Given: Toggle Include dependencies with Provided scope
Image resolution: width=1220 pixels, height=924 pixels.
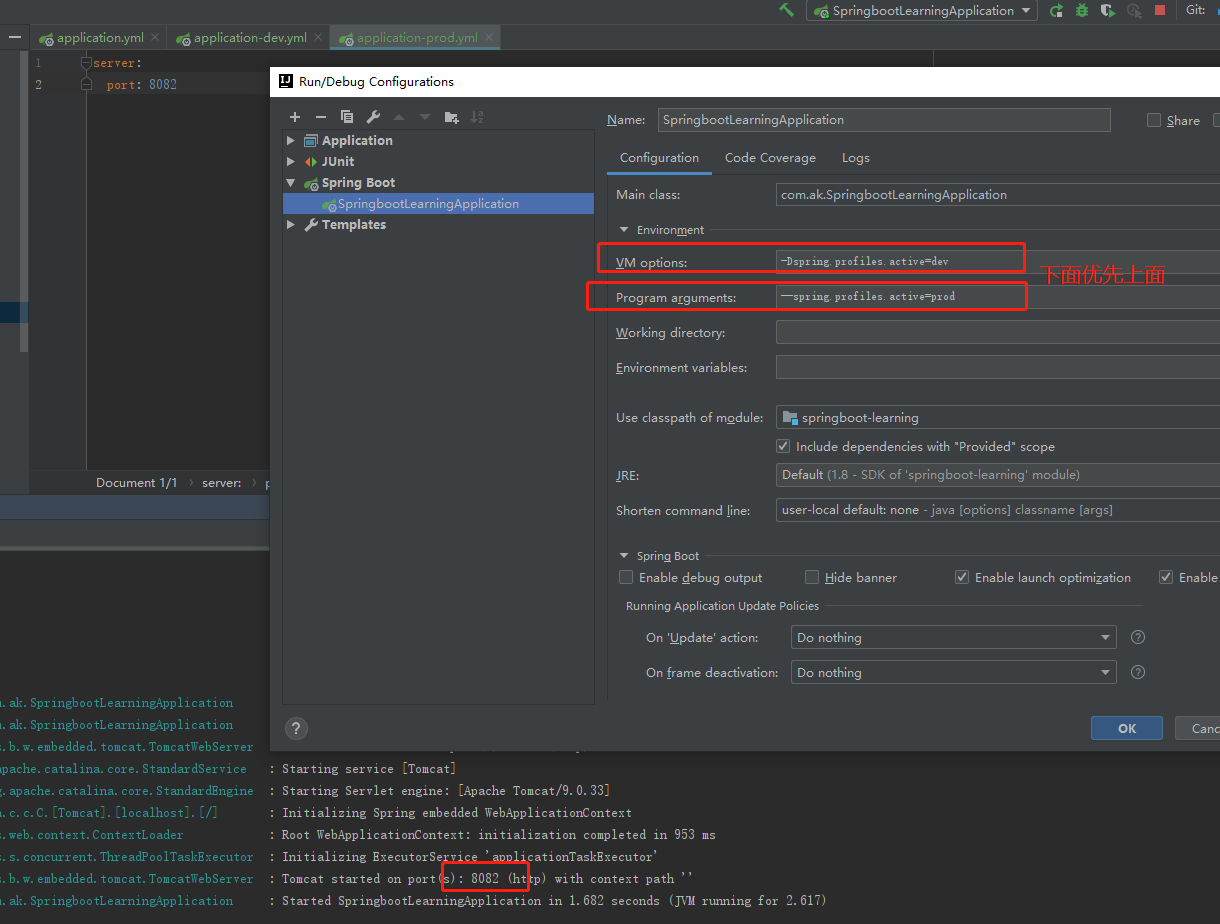Looking at the screenshot, I should [783, 446].
